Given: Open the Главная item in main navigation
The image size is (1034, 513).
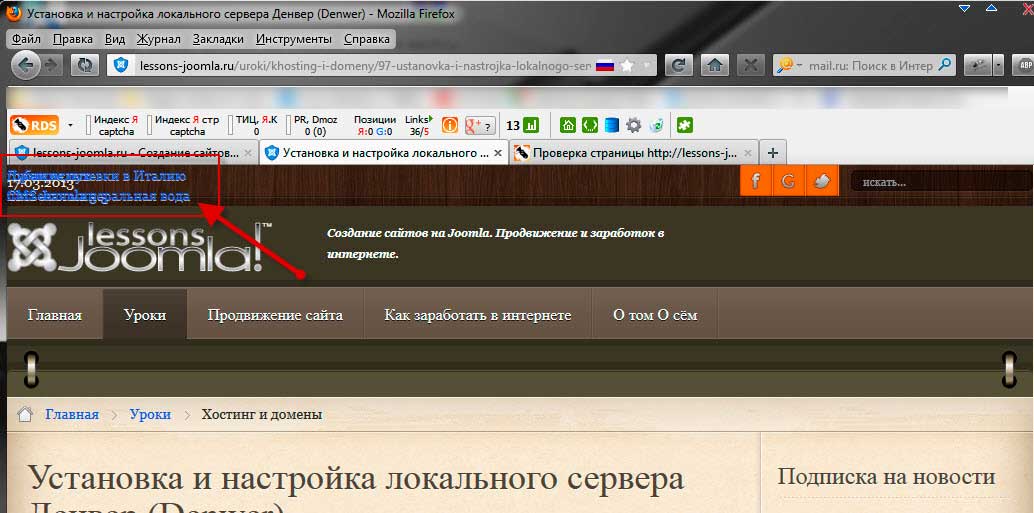Looking at the screenshot, I should point(55,315).
